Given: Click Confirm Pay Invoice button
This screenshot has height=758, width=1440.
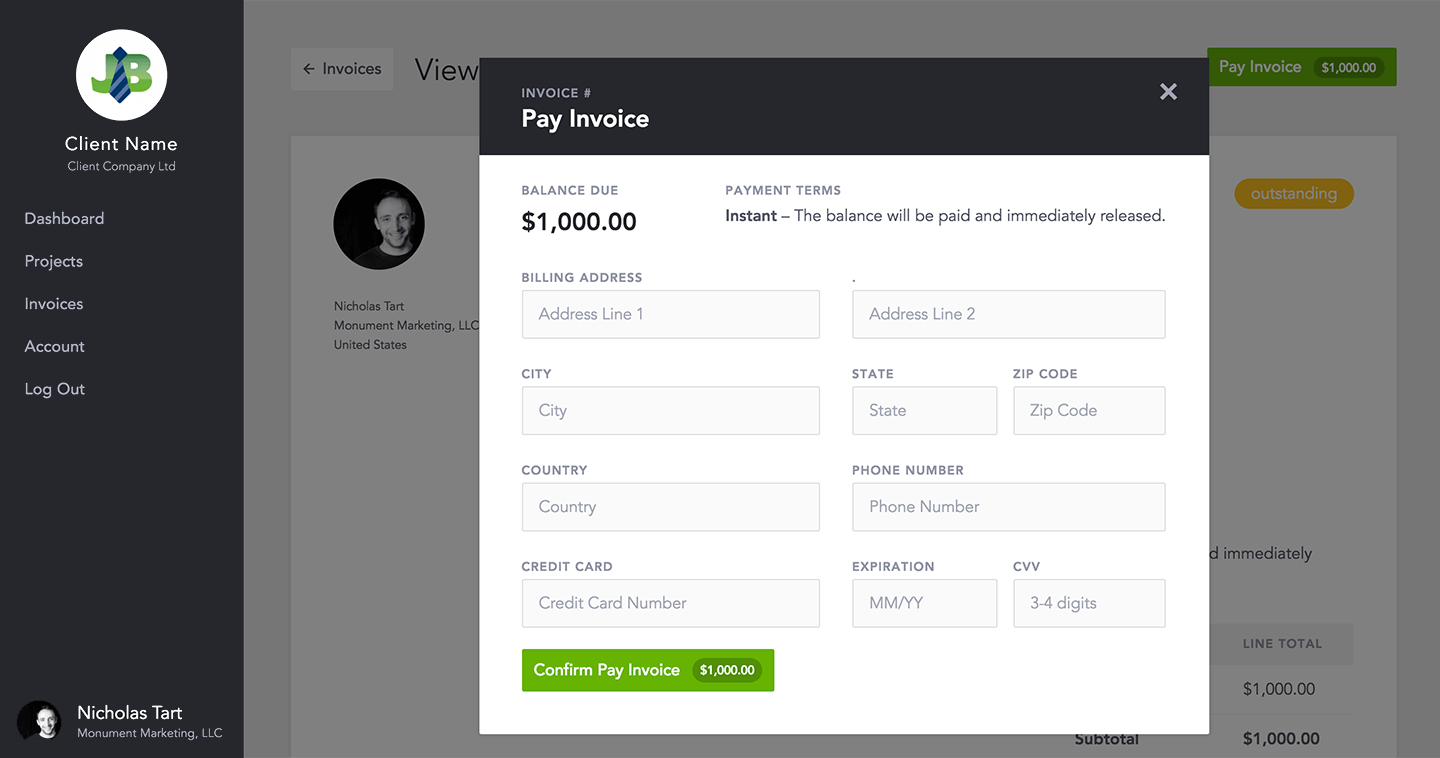Looking at the screenshot, I should [647, 670].
